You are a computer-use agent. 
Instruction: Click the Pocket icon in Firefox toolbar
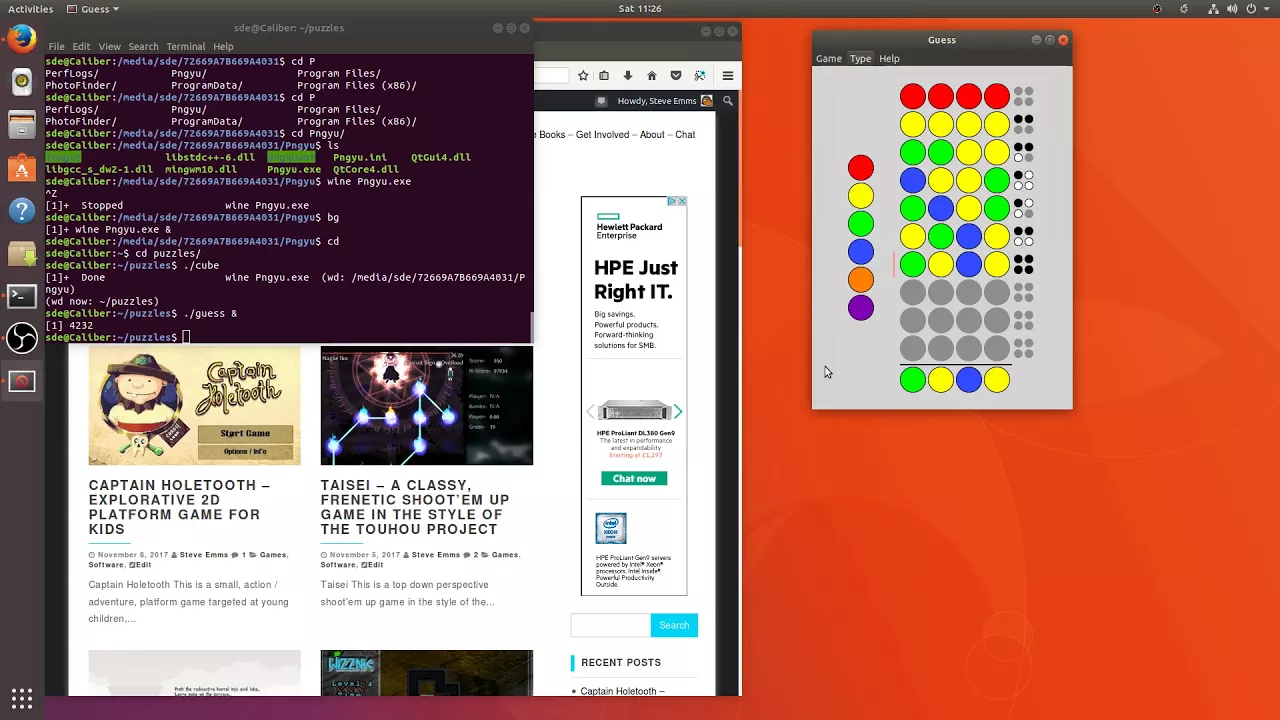pyautogui.click(x=676, y=75)
